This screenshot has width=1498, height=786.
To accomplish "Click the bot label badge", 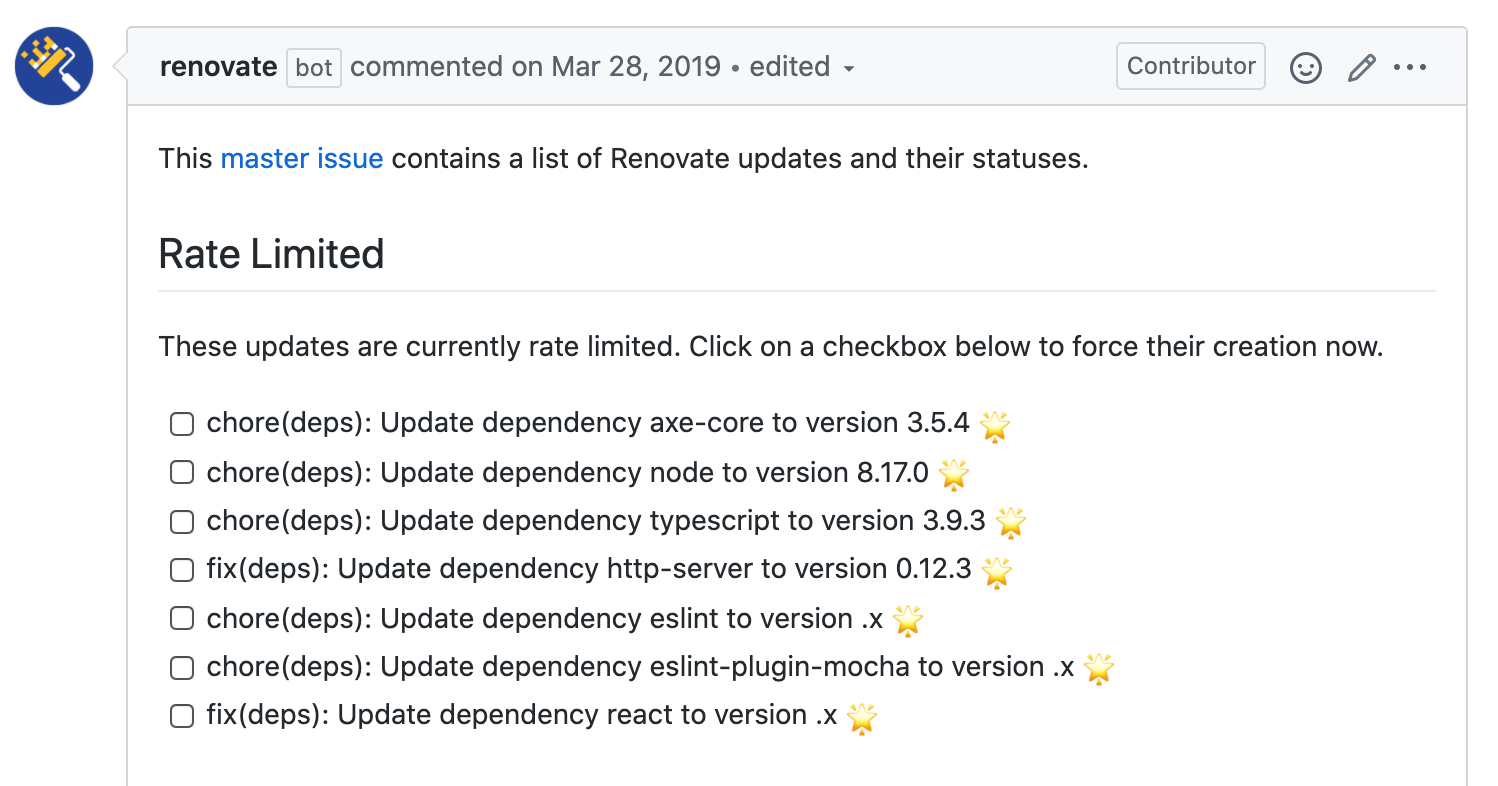I will 314,68.
